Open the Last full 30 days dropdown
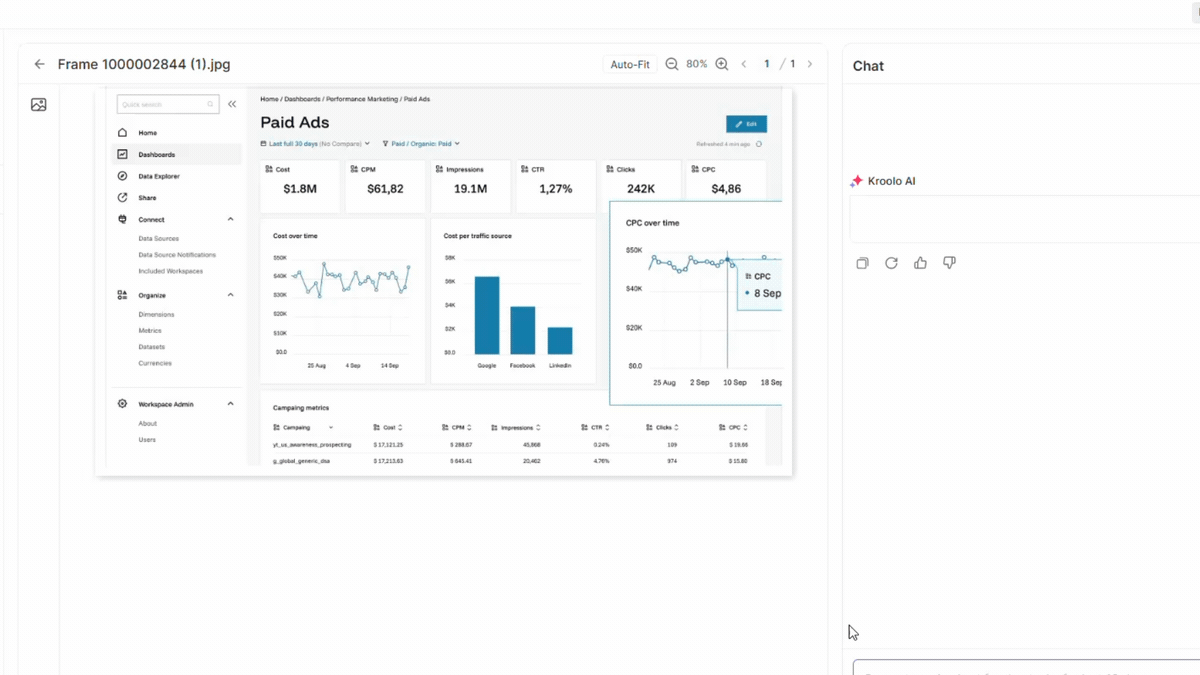 315,144
